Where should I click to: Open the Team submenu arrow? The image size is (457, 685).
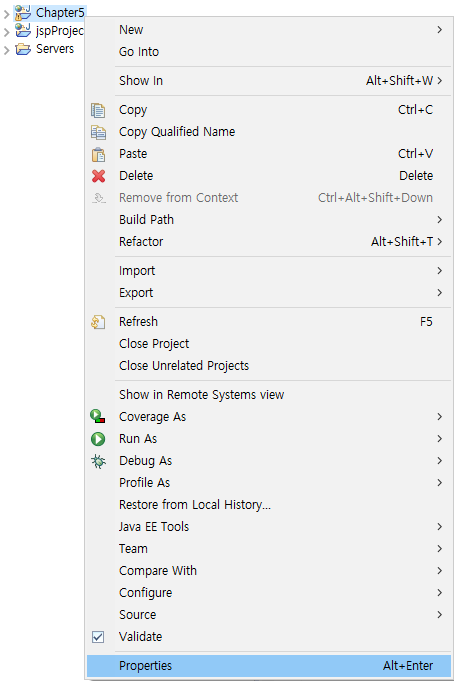pos(440,549)
